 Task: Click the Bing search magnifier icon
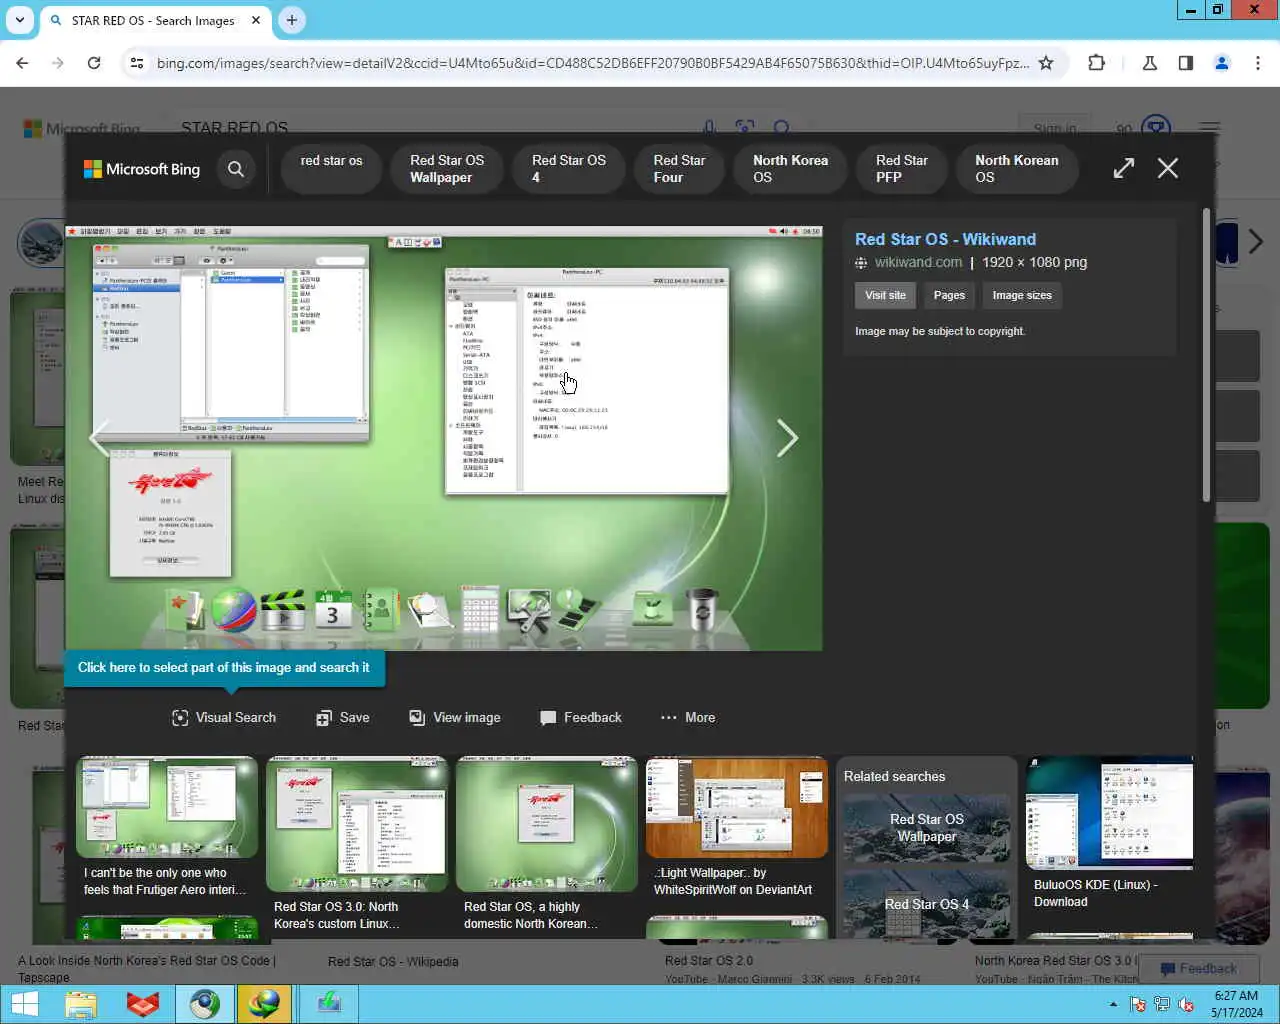(x=236, y=169)
